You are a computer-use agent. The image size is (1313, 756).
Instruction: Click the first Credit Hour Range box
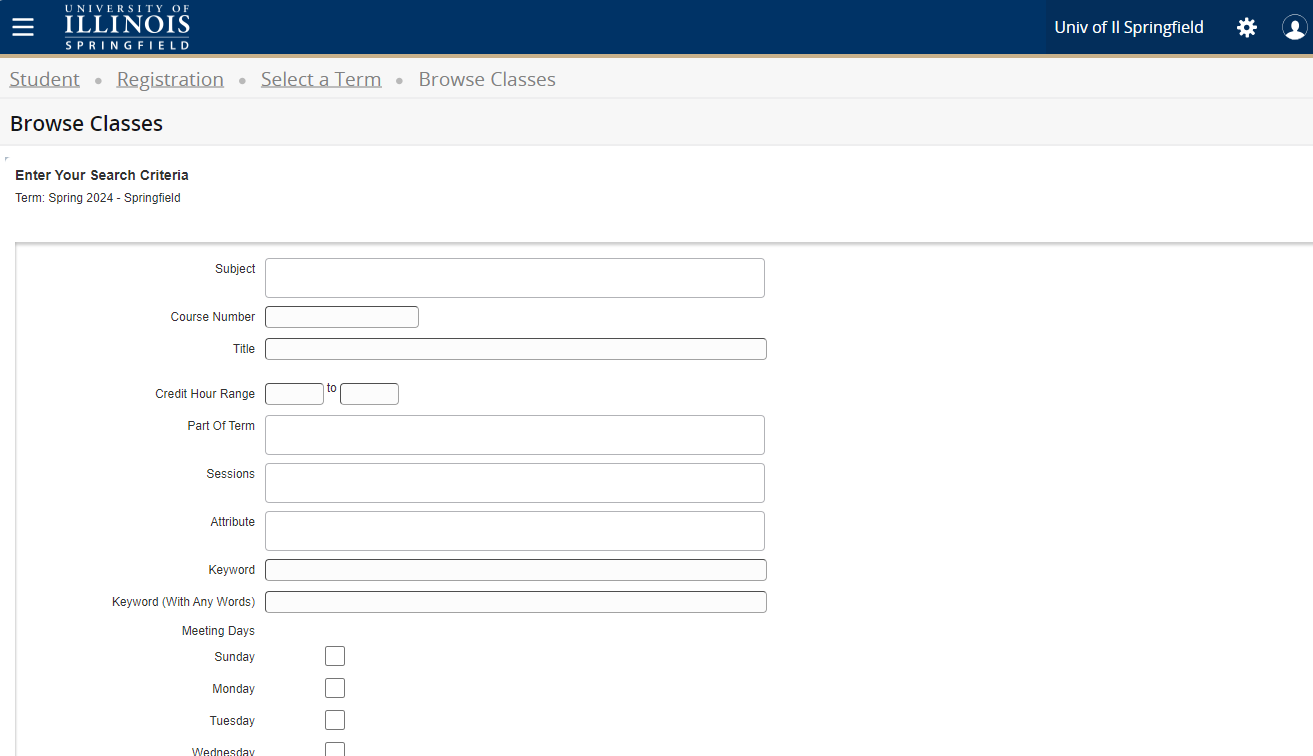294,393
